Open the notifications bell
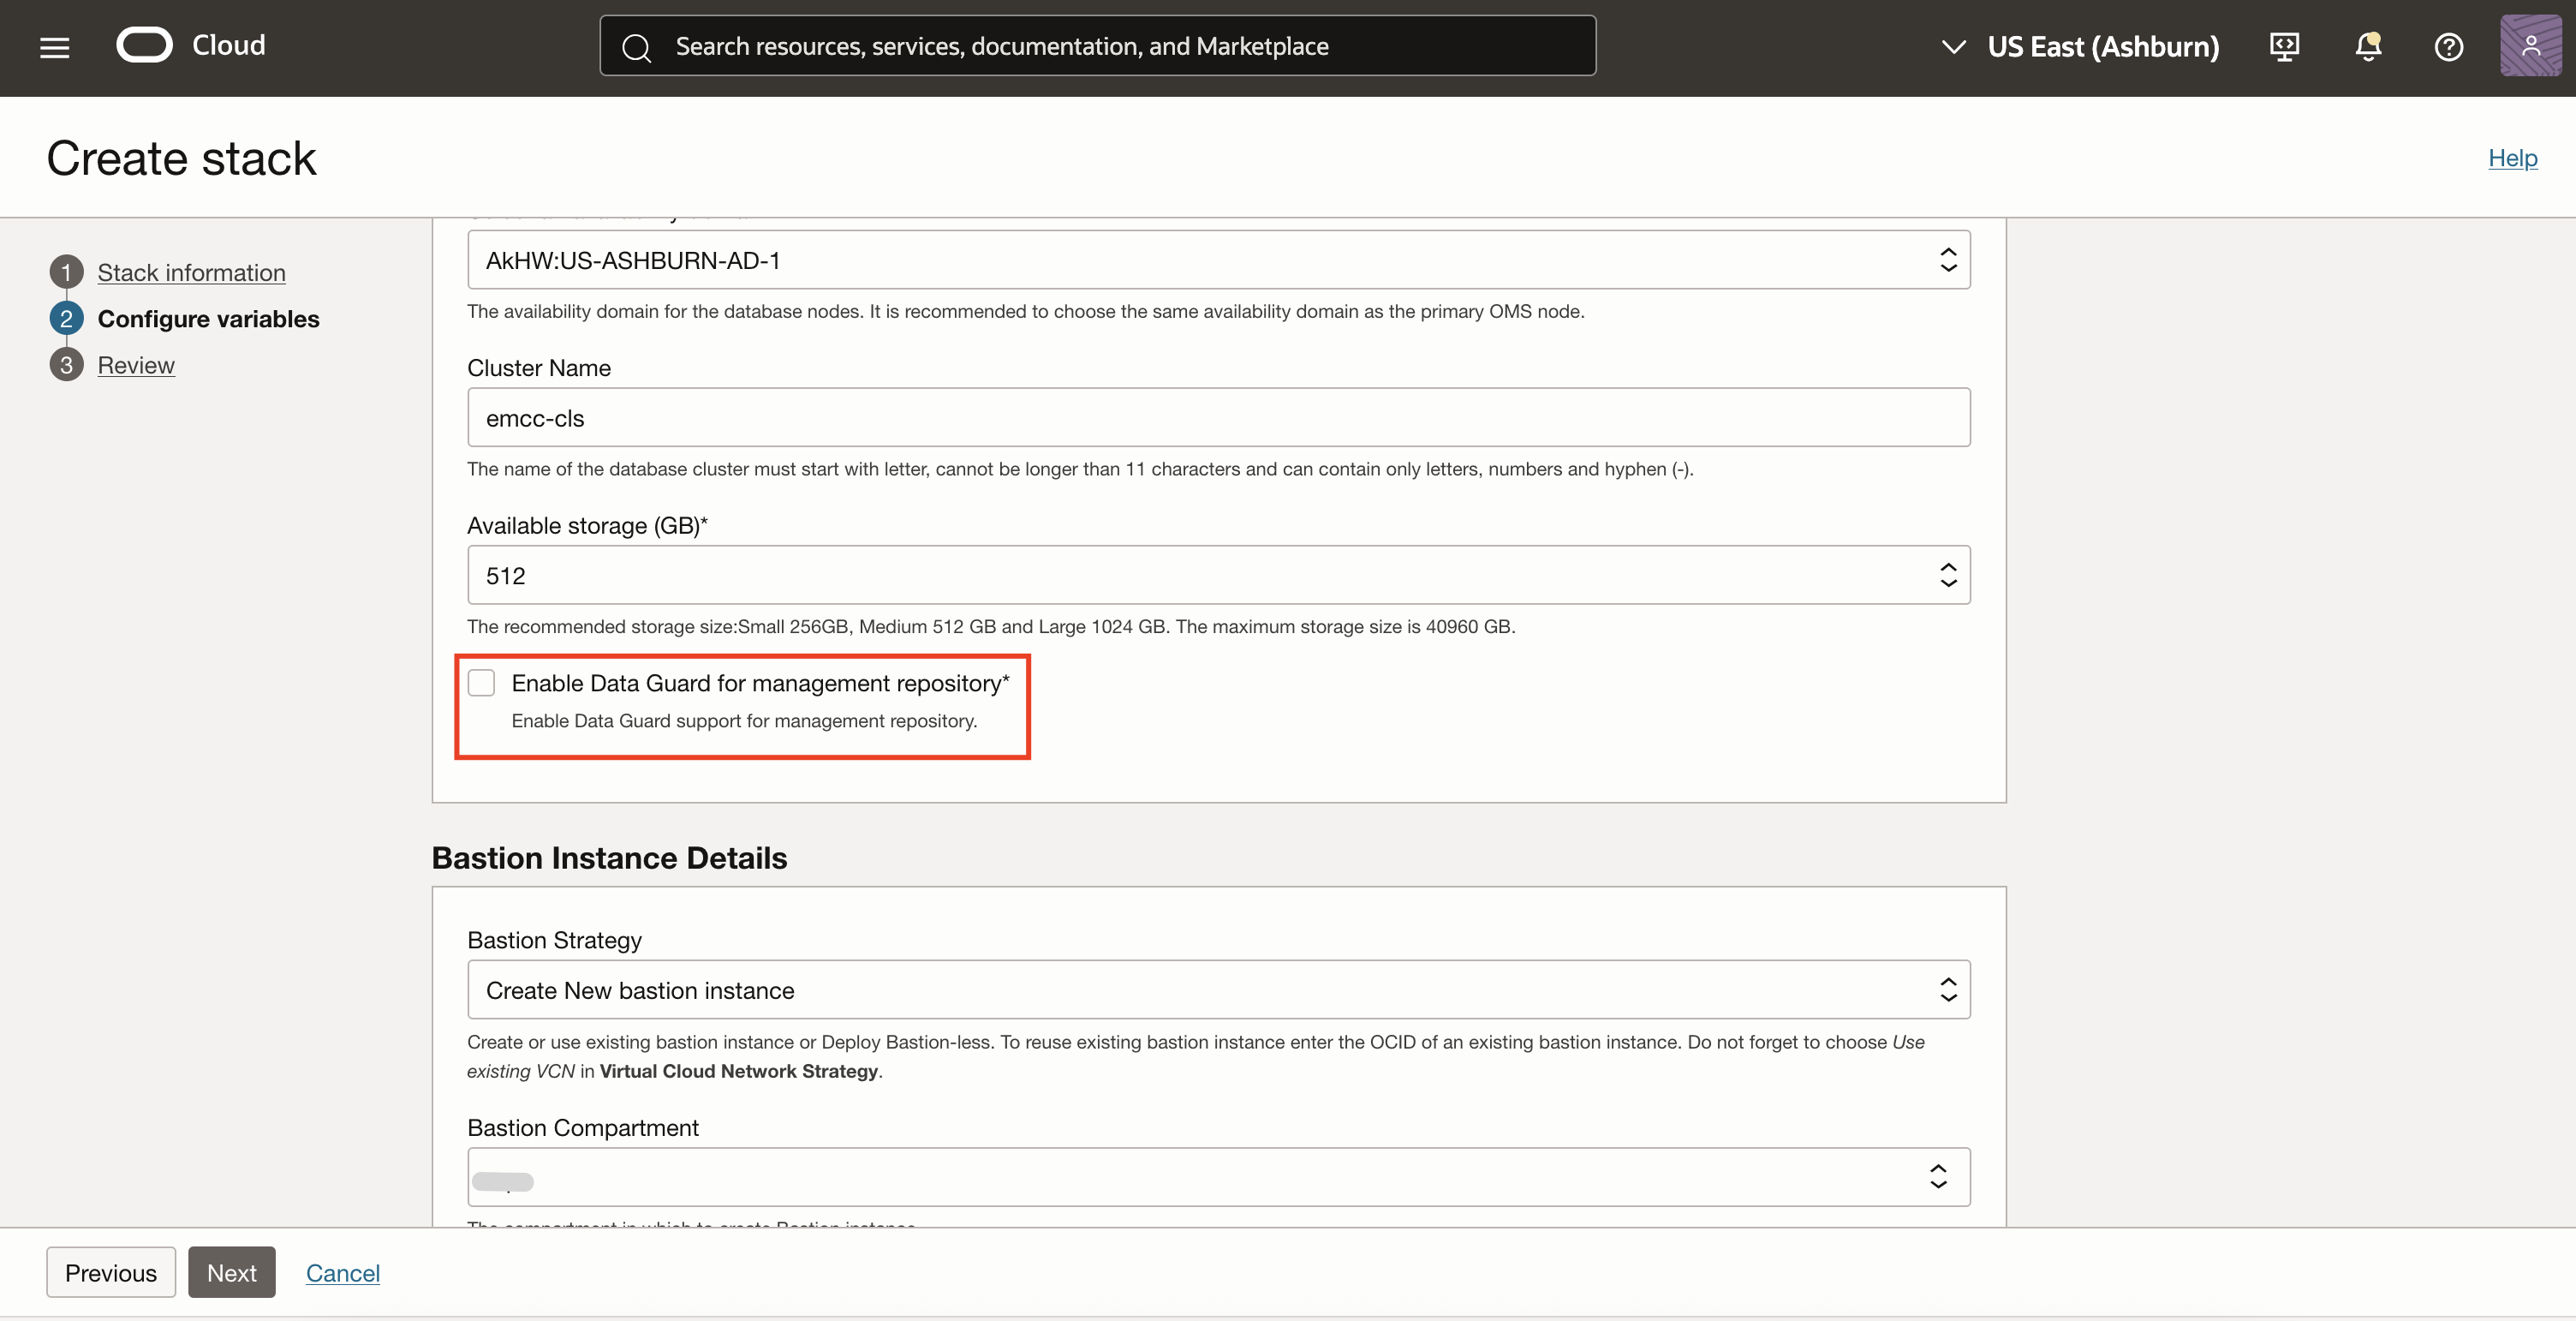 pyautogui.click(x=2367, y=47)
